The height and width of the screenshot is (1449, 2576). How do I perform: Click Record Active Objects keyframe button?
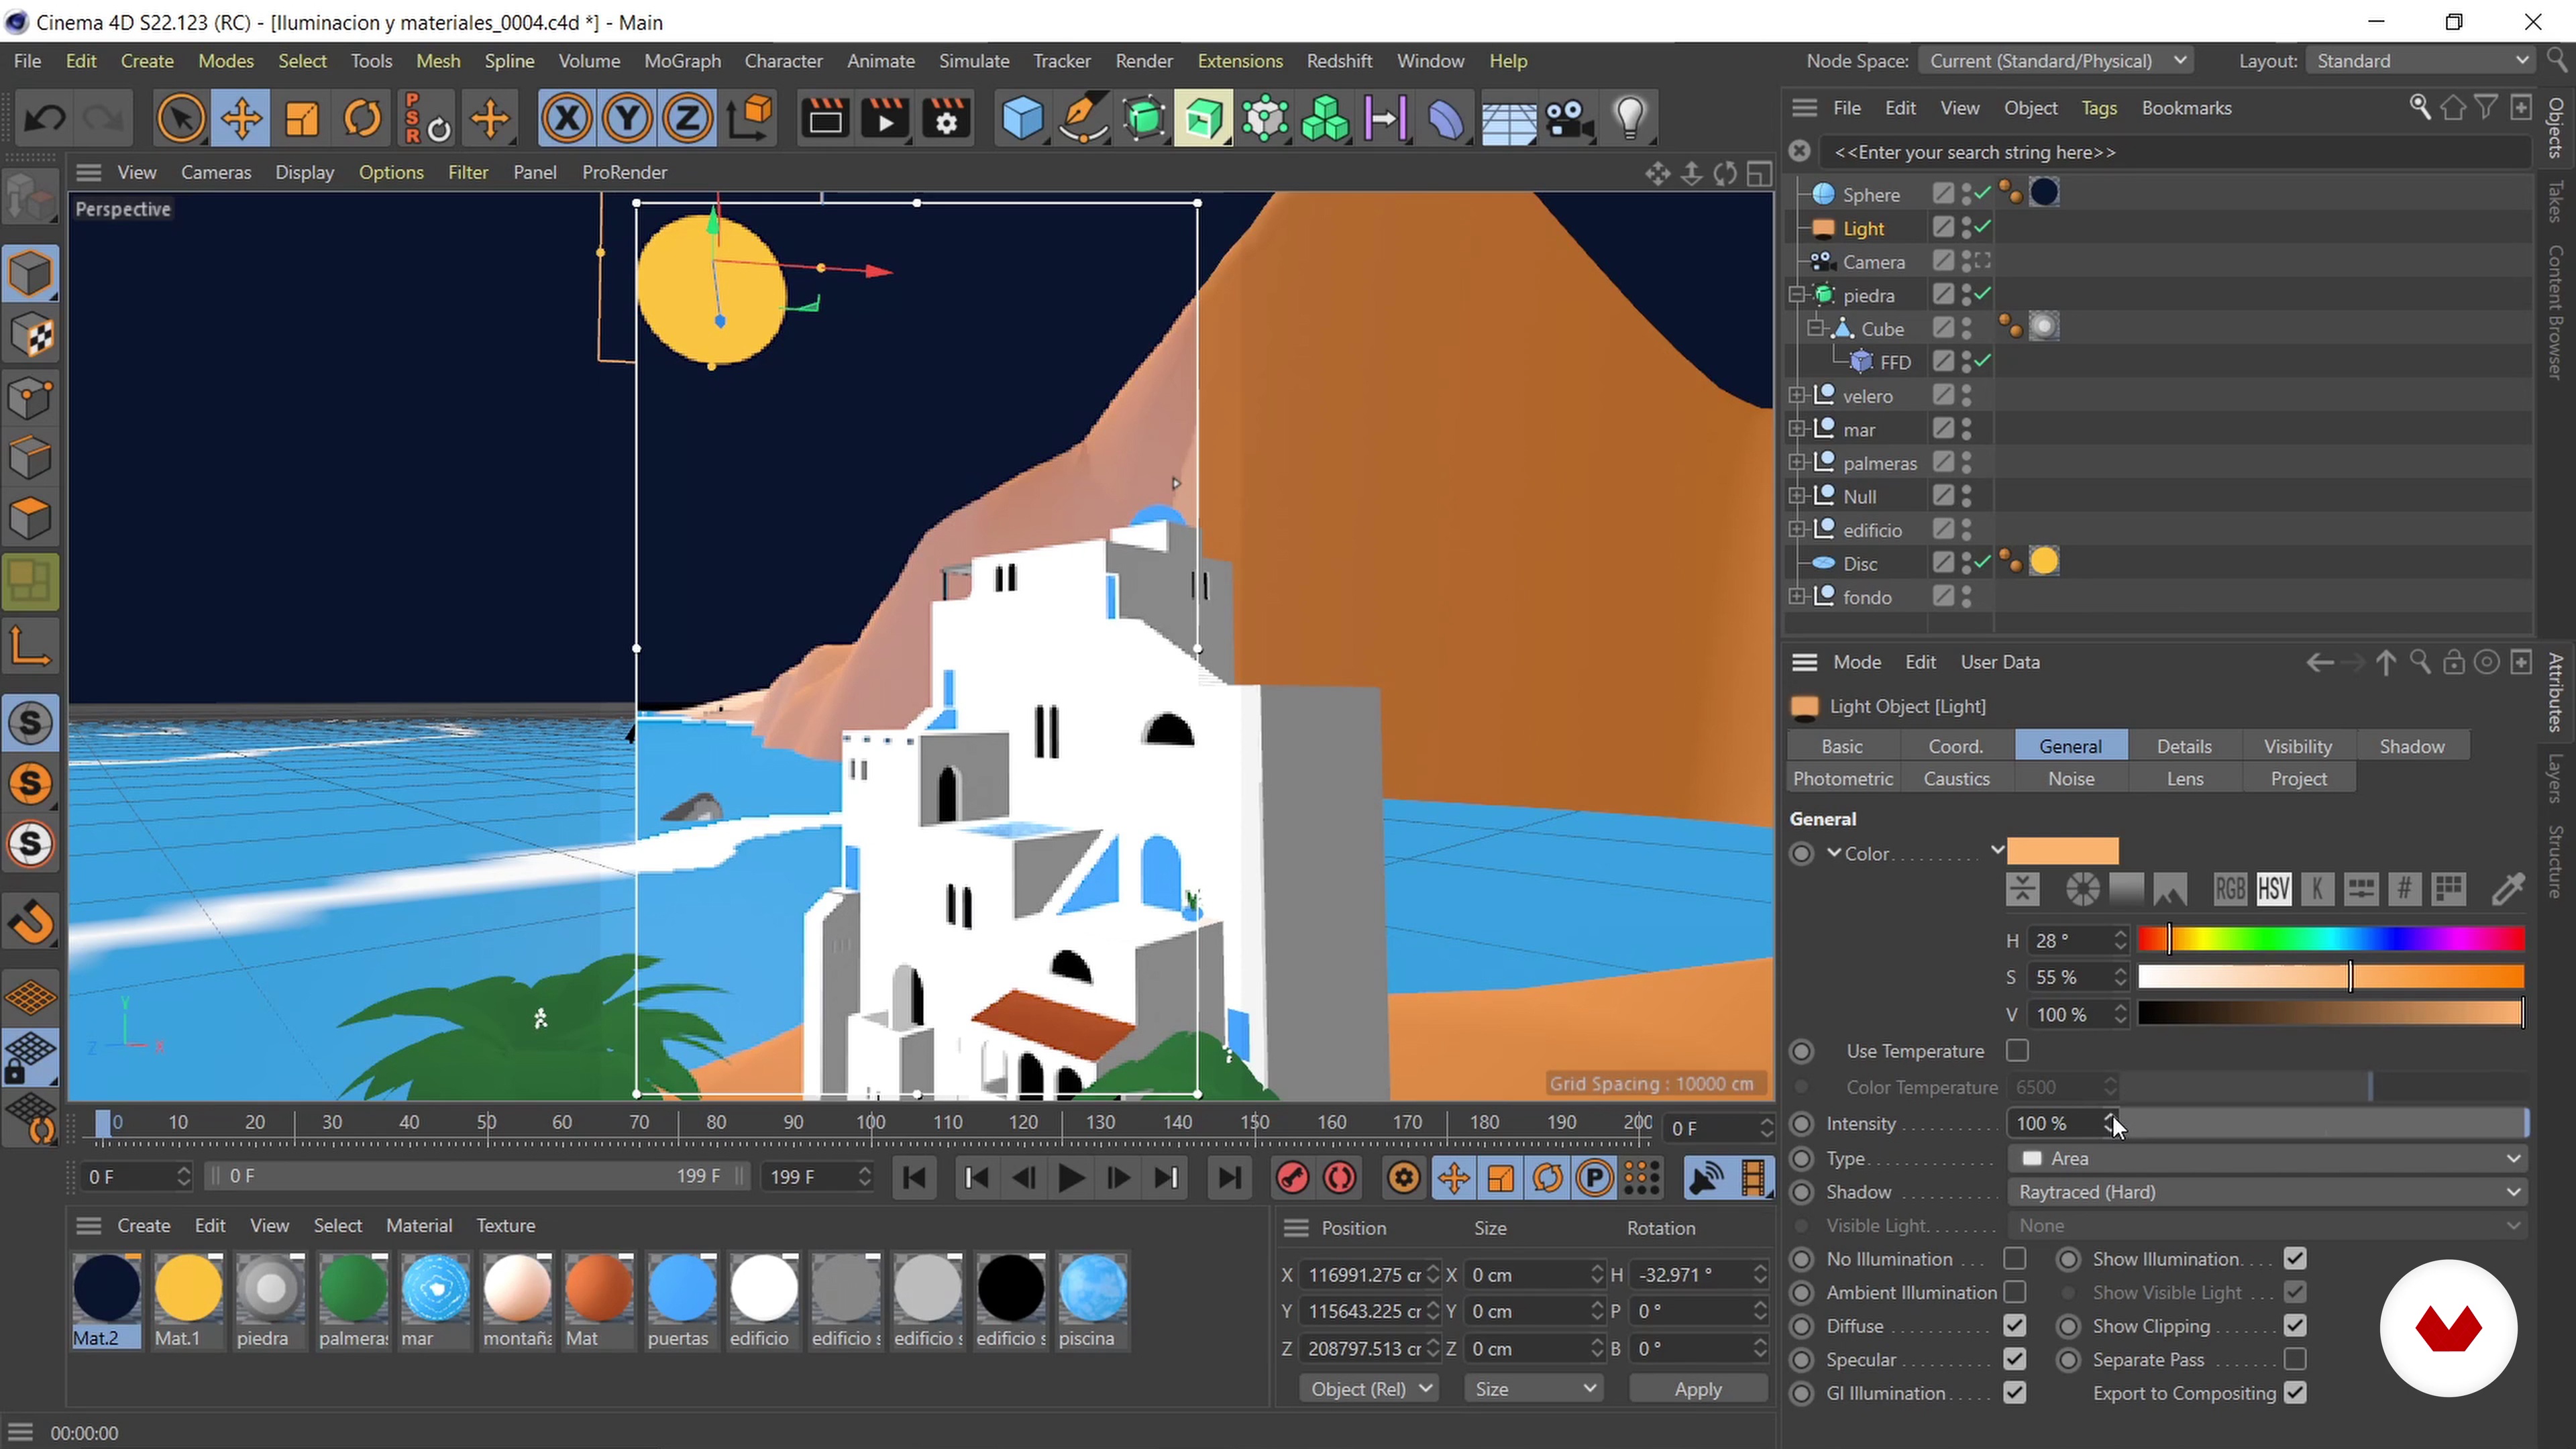point(1292,1177)
